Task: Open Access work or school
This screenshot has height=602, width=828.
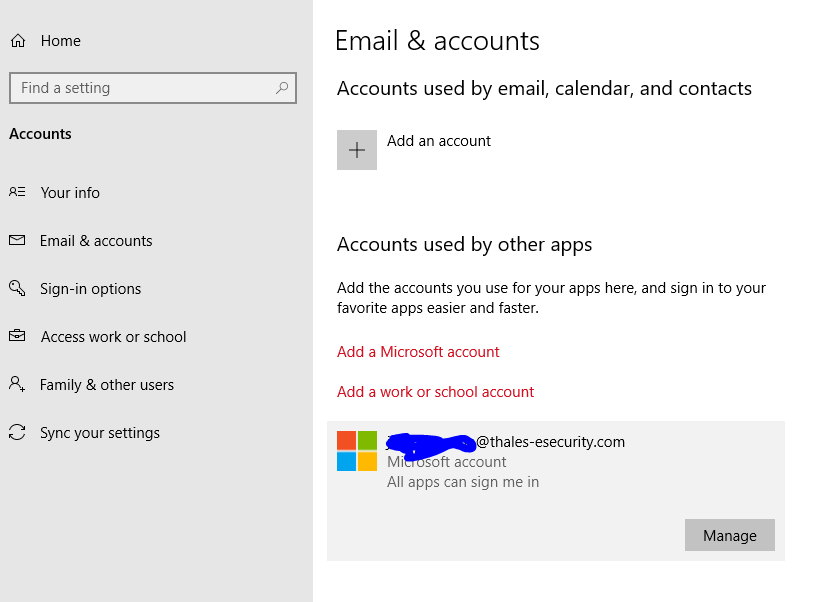Action: (114, 337)
